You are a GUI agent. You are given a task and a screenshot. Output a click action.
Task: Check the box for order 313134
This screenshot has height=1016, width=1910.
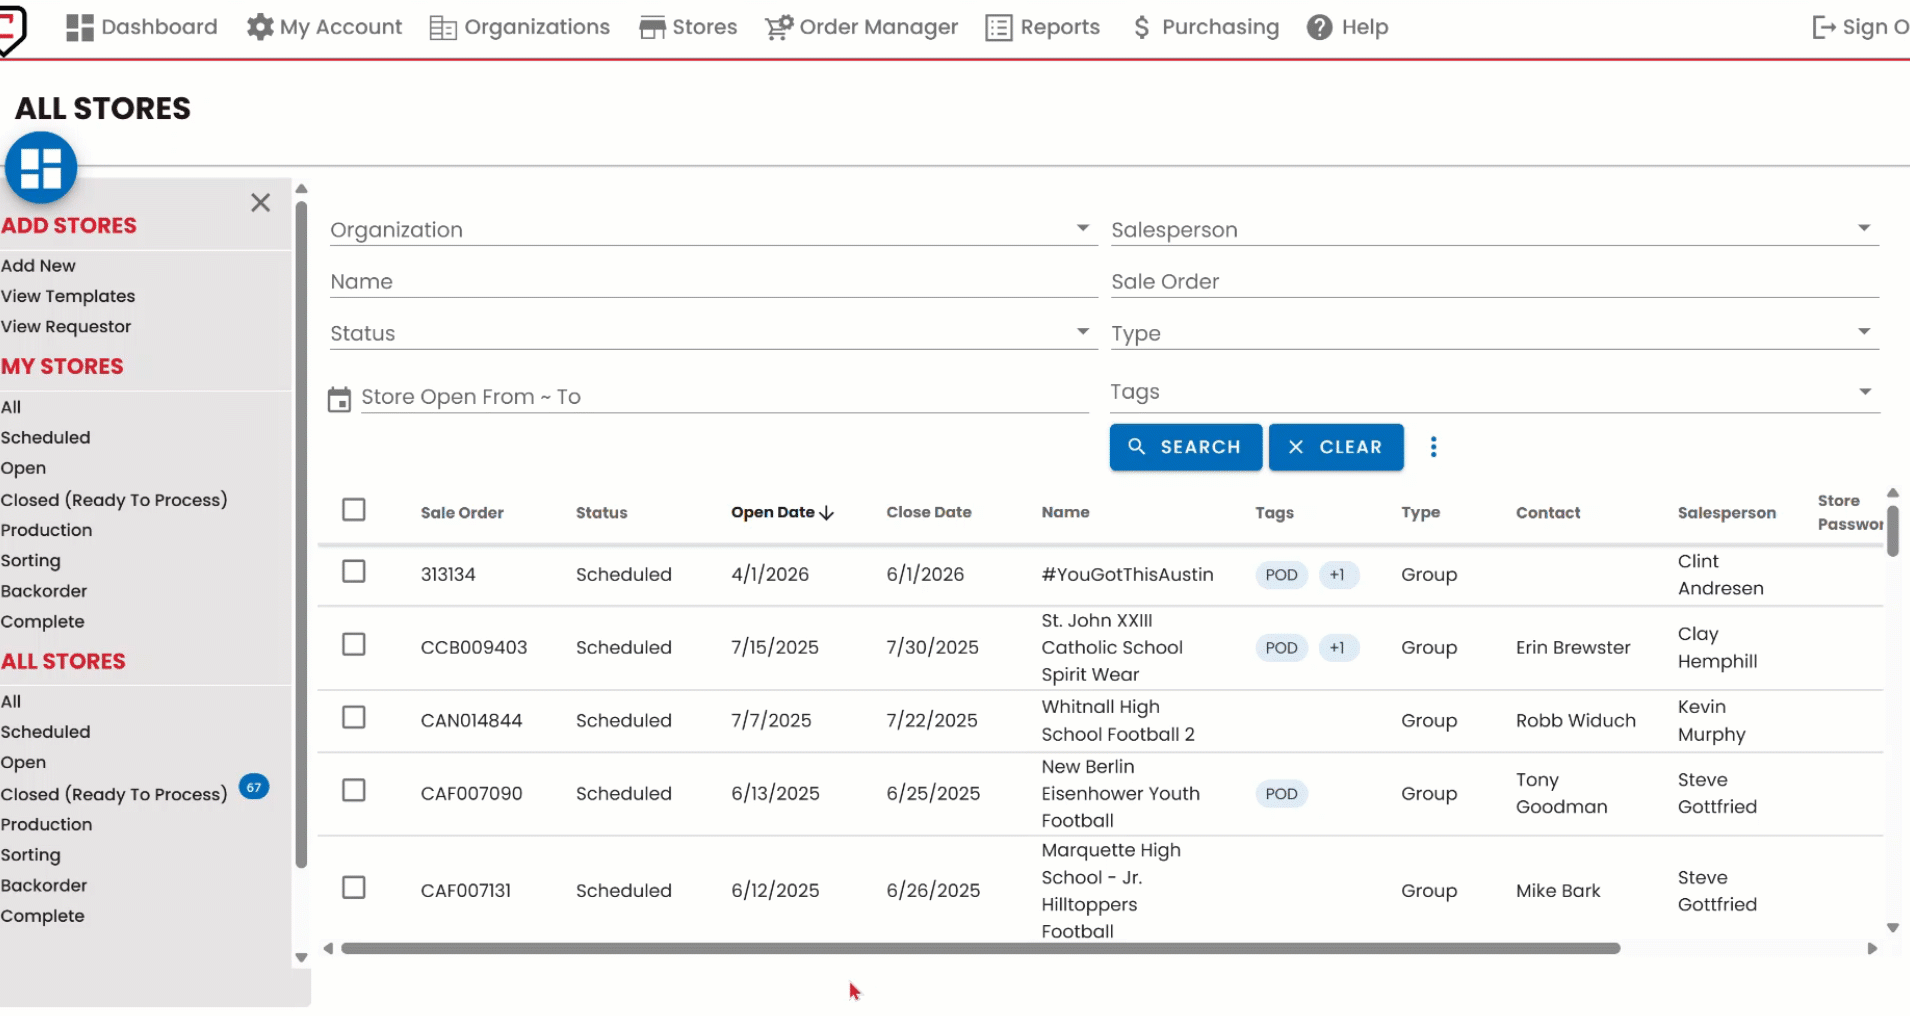click(354, 572)
